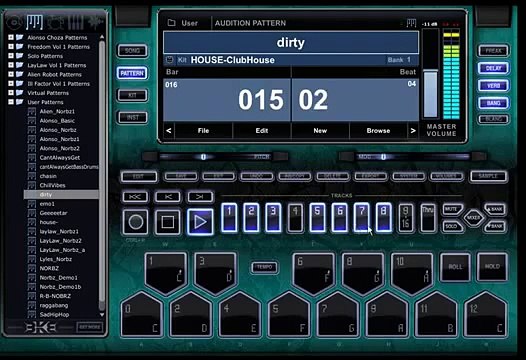Collapse the User Patterns folder
The height and width of the screenshot is (360, 526).
[x=11, y=102]
